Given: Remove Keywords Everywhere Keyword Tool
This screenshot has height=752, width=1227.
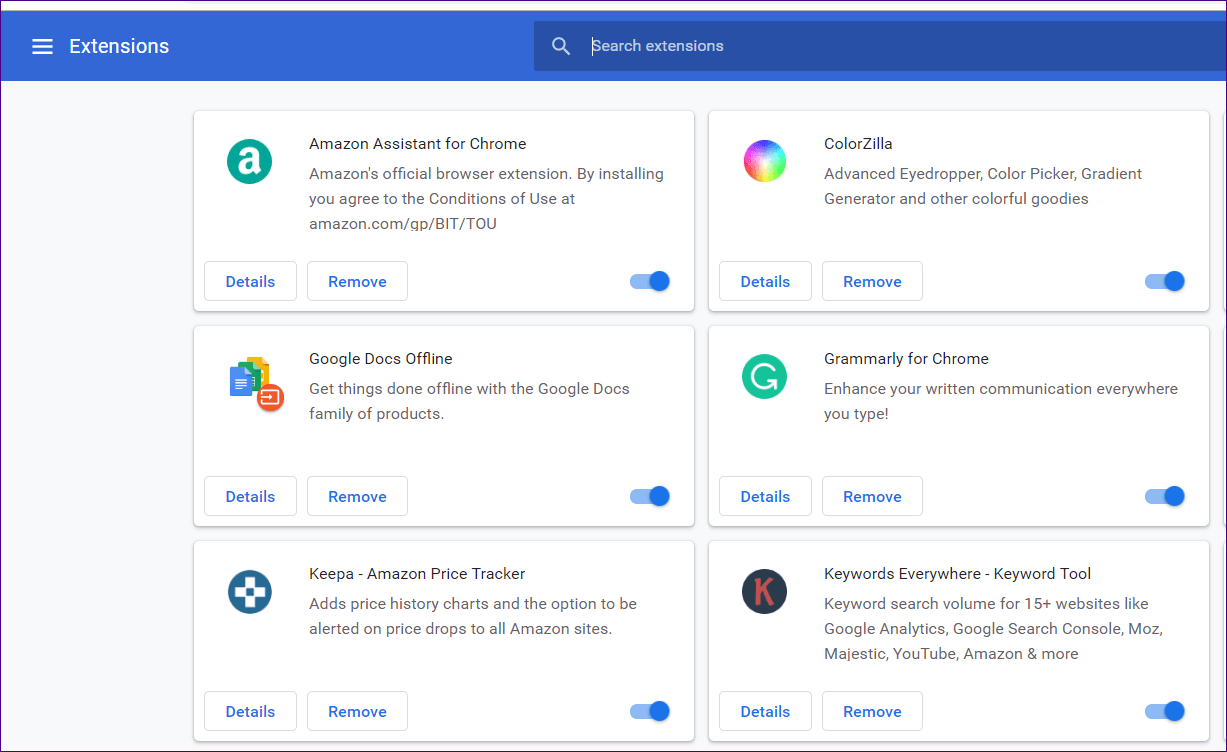Looking at the screenshot, I should [872, 711].
